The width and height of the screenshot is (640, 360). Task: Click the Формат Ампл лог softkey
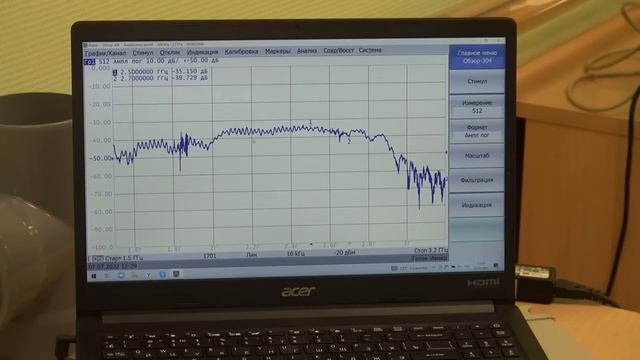pos(477,131)
